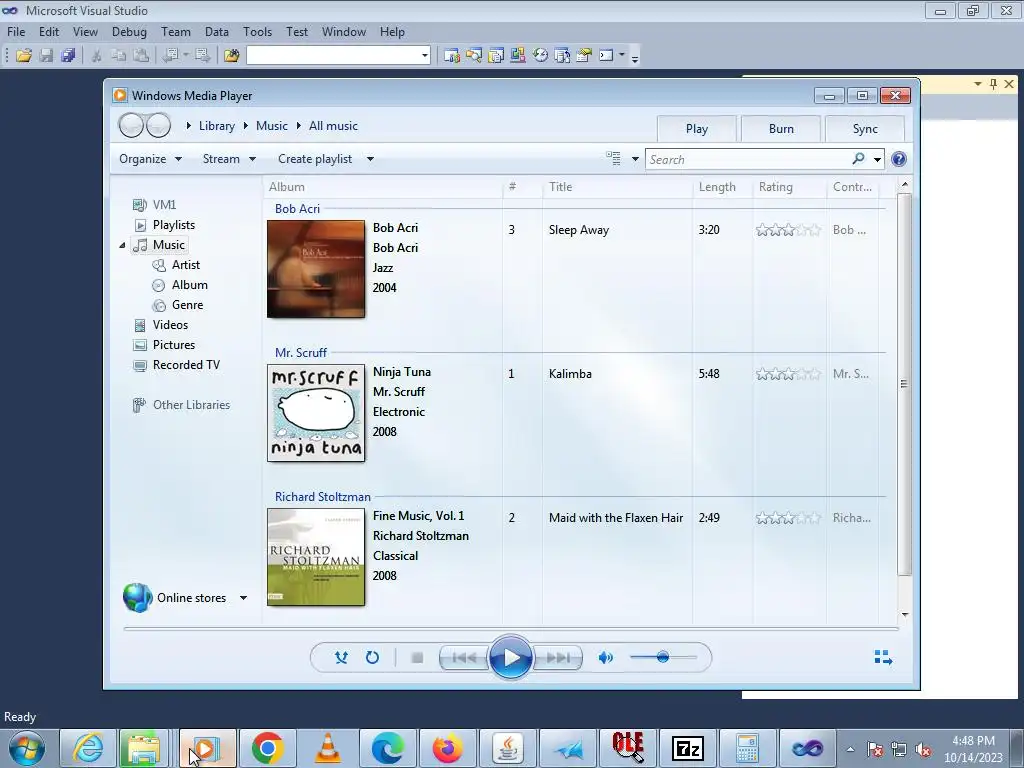Open Calculator from the taskbar
The width and height of the screenshot is (1024, 768).
coord(748,748)
